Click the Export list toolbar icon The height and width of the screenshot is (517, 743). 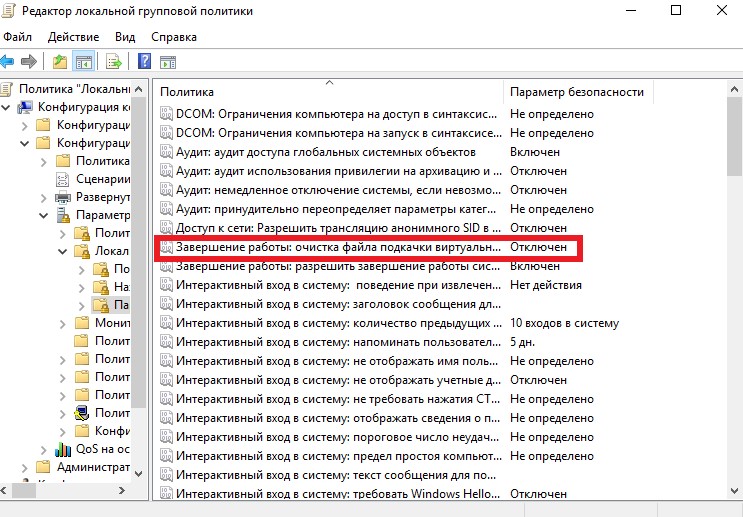114,62
